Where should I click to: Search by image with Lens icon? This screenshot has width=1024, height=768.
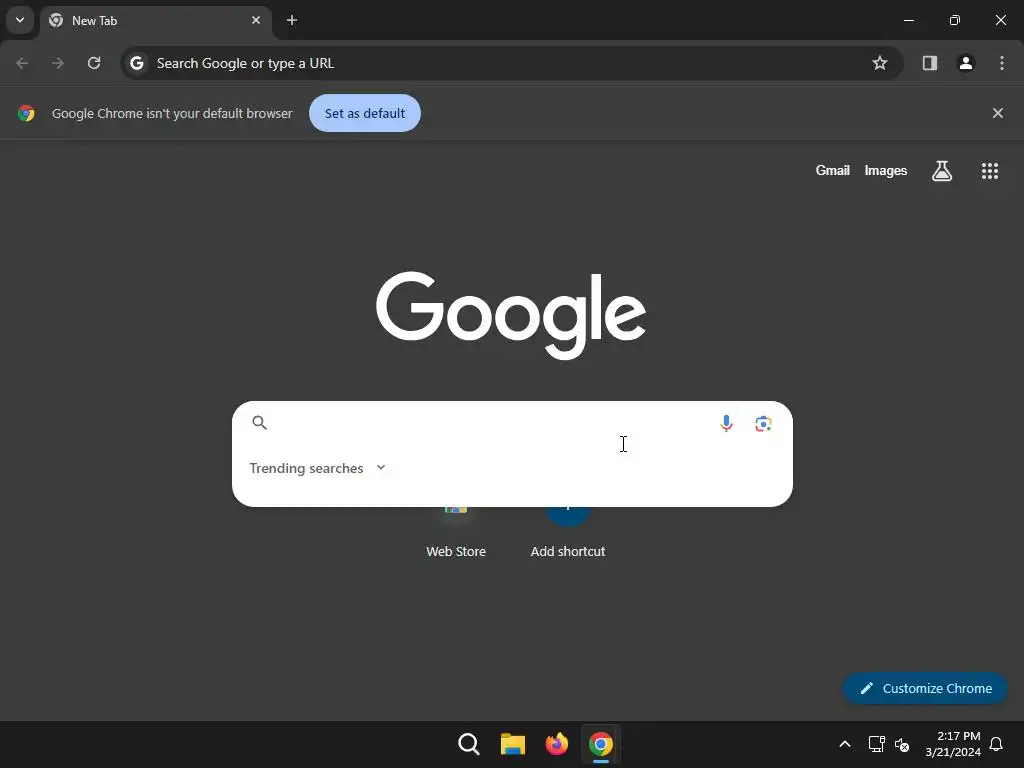[763, 424]
